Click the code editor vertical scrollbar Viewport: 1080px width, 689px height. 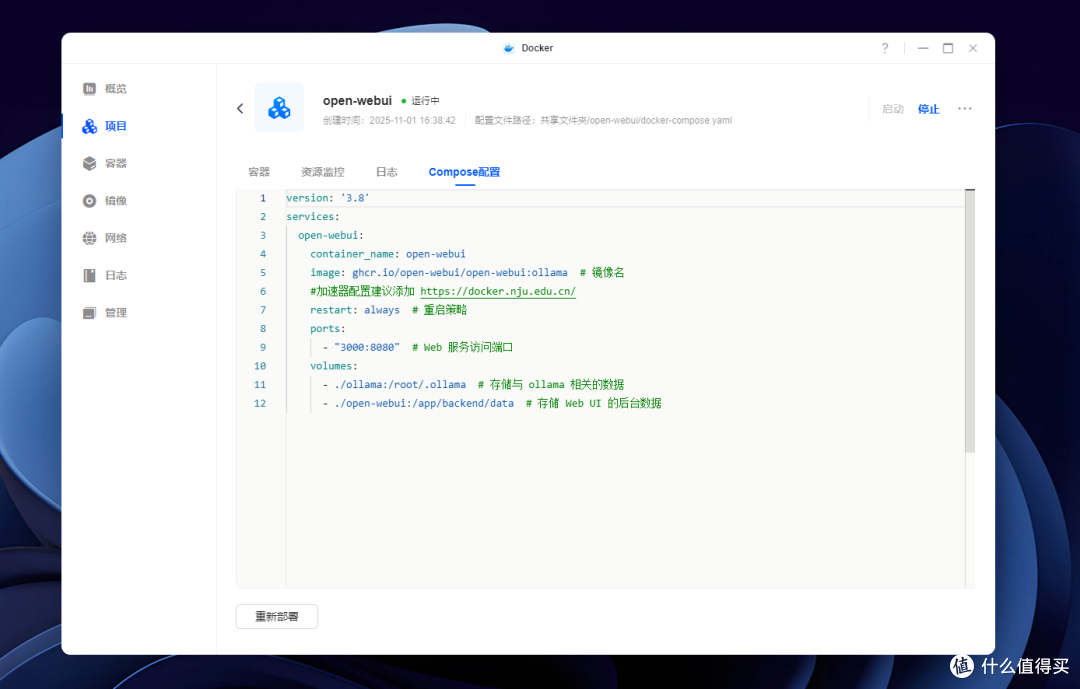click(x=970, y=321)
